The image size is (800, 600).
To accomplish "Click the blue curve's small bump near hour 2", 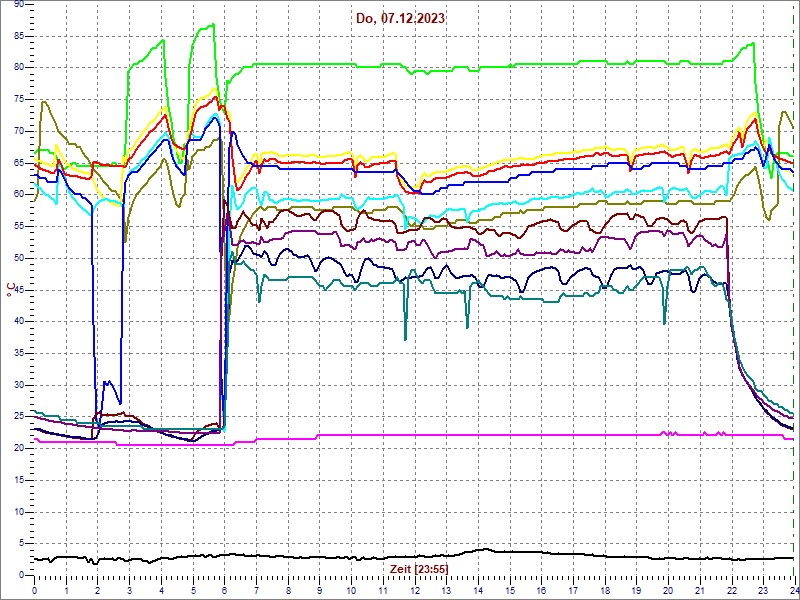I will pyautogui.click(x=106, y=382).
